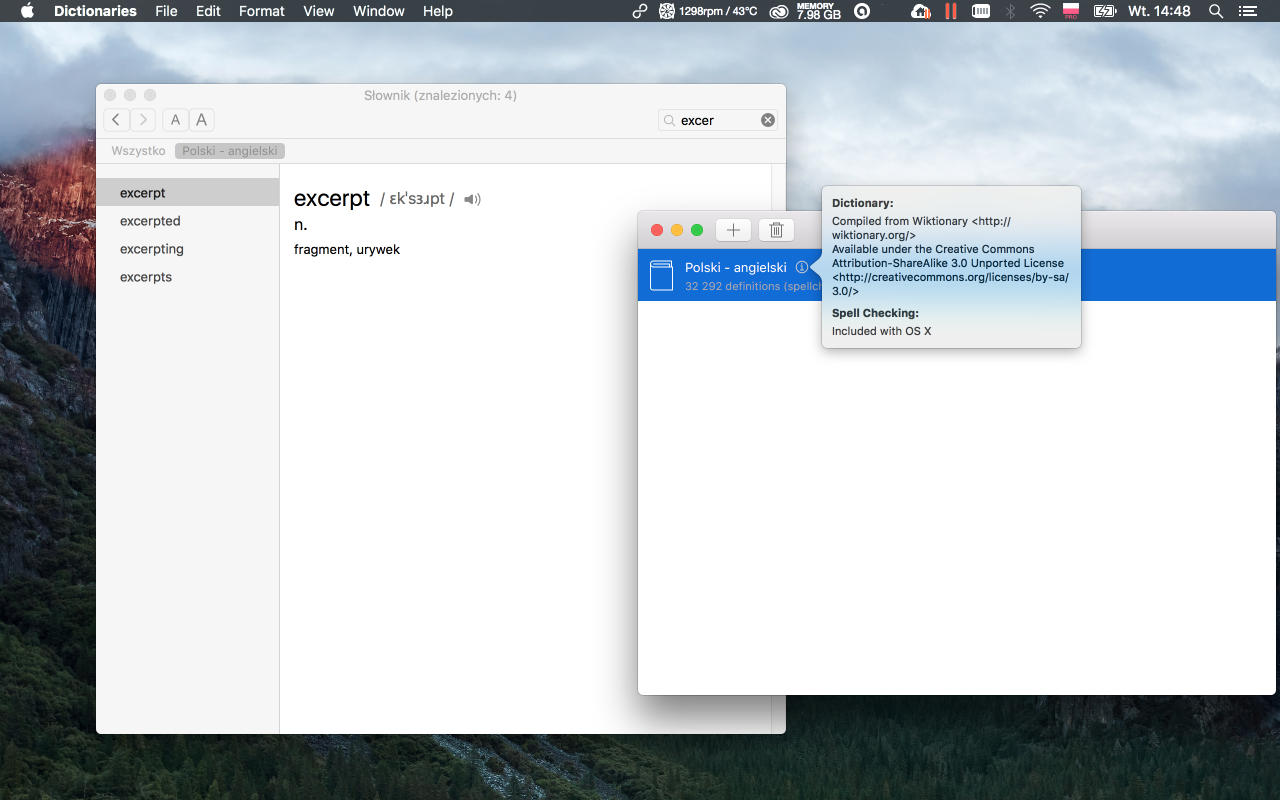This screenshot has width=1280, height=800.
Task: Select excerpted in the results list
Action: [188, 221]
